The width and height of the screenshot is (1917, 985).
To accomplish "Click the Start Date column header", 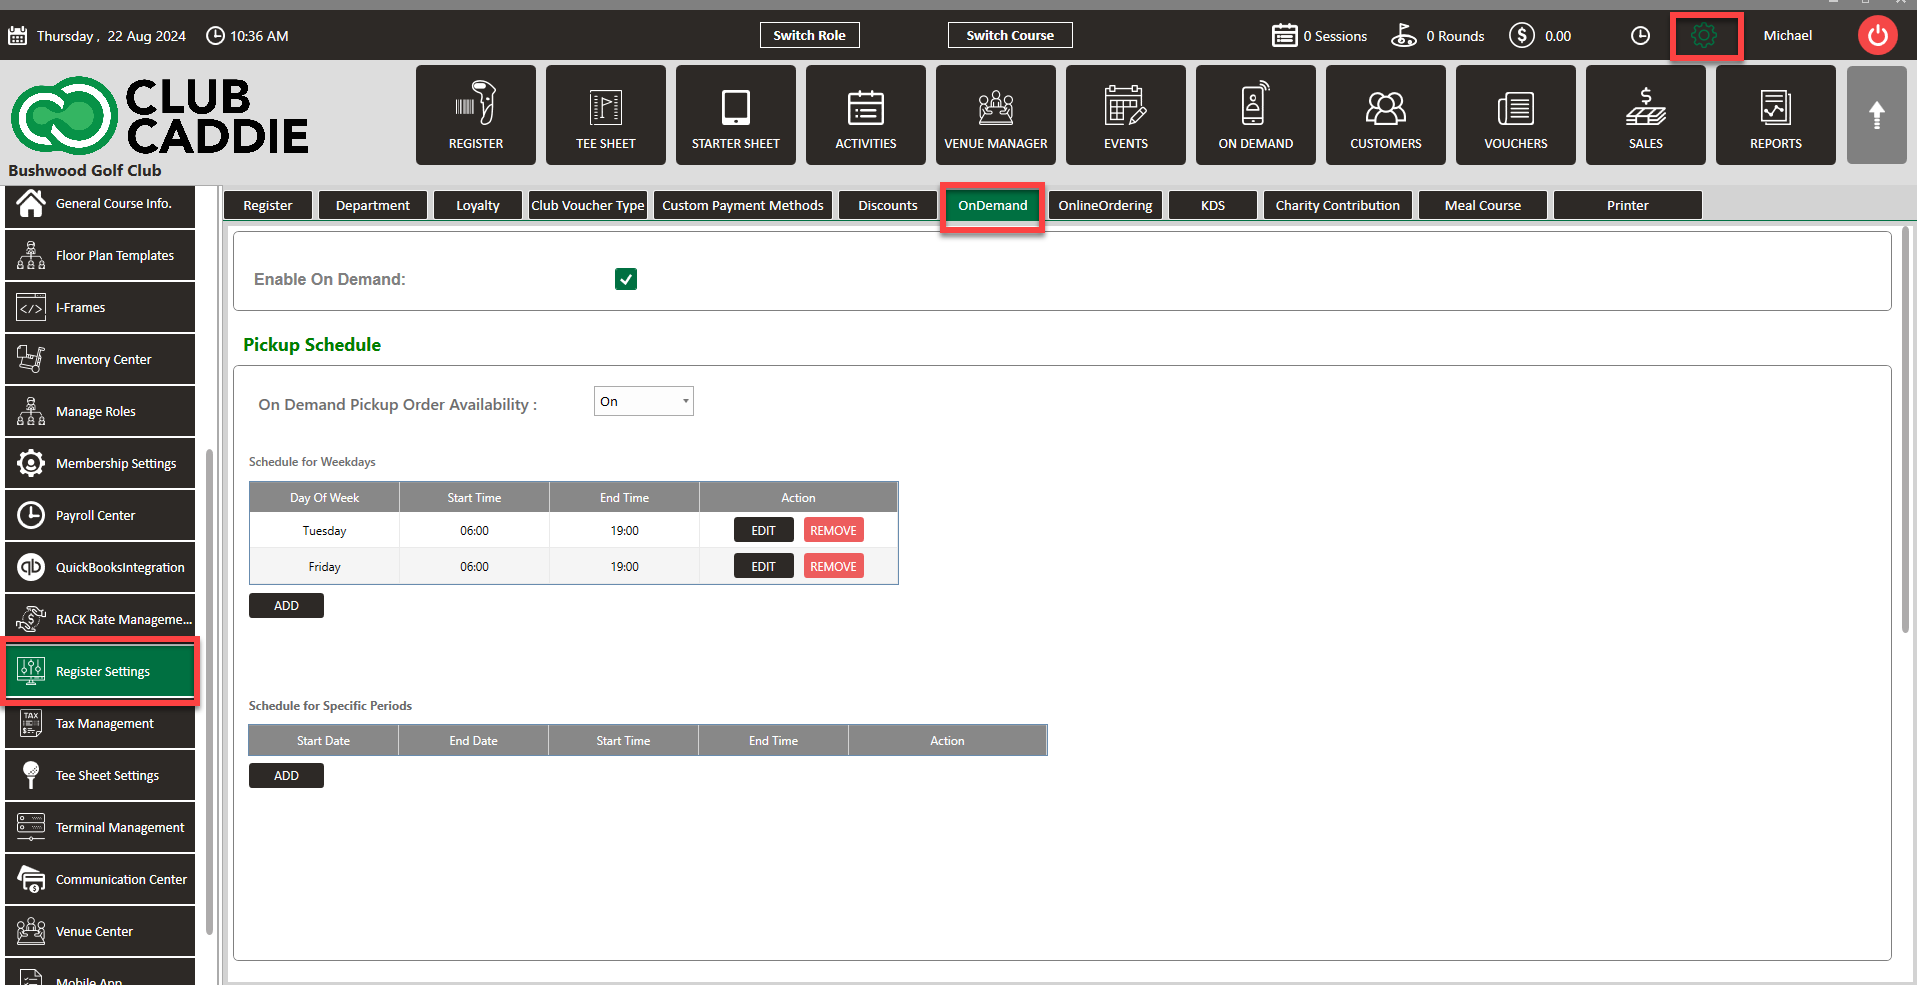I will [x=323, y=741].
